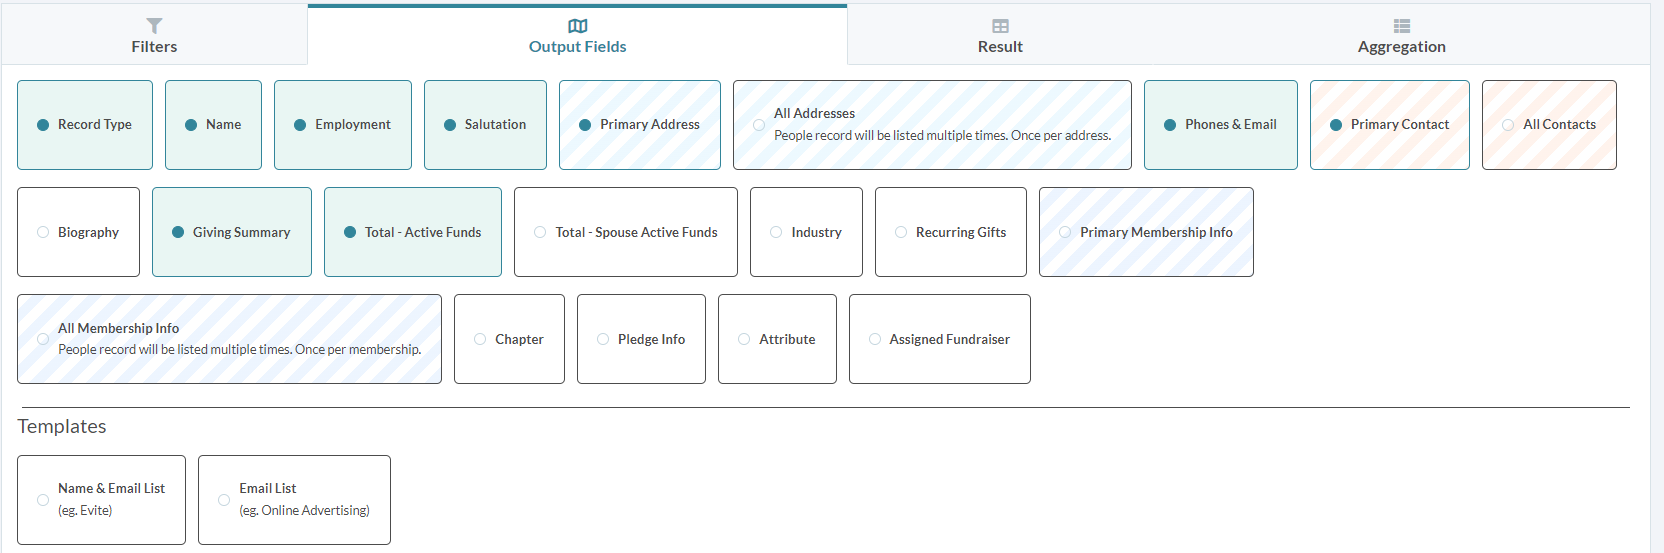
Task: Turn off Giving Summary field
Action: [x=232, y=232]
